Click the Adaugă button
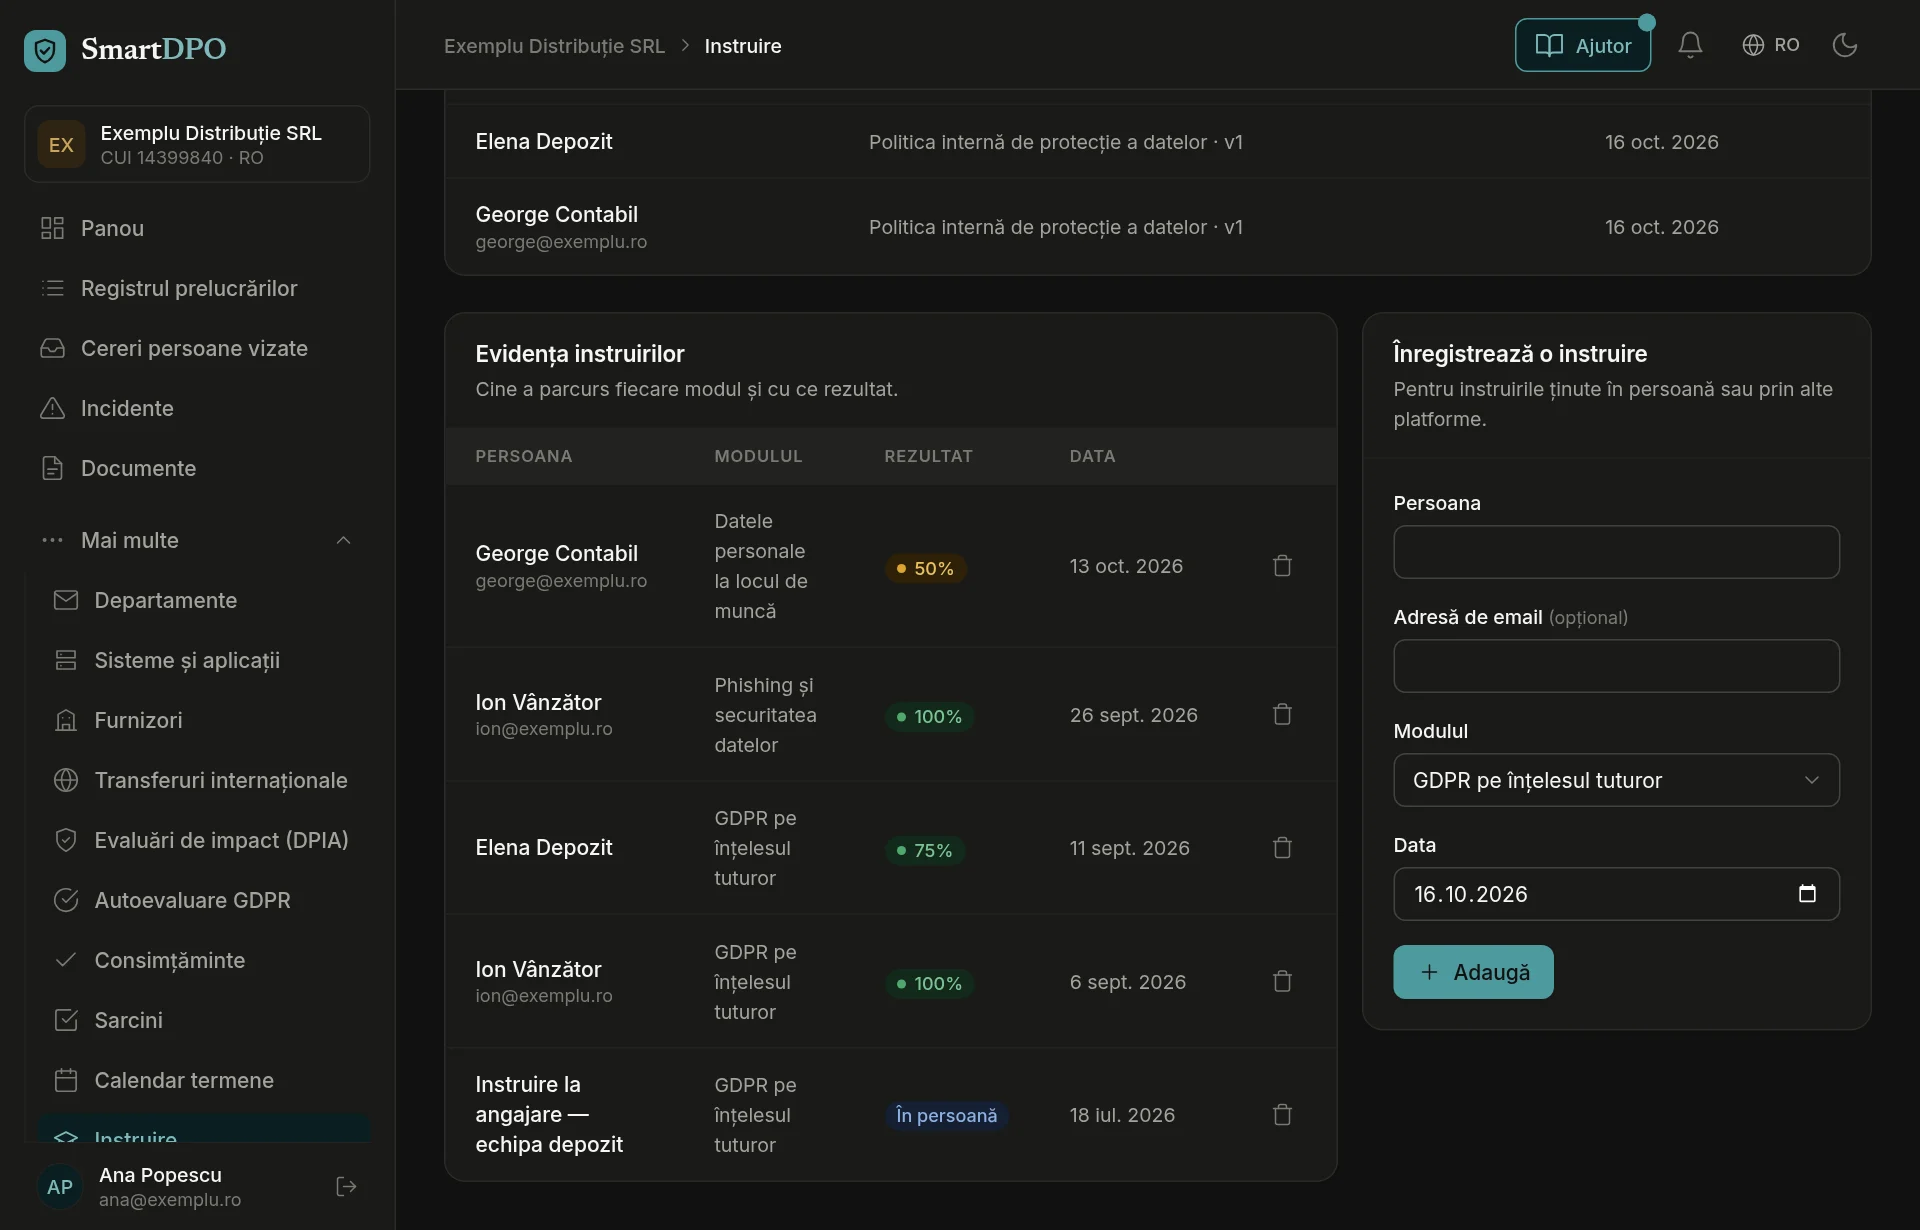 (1473, 972)
